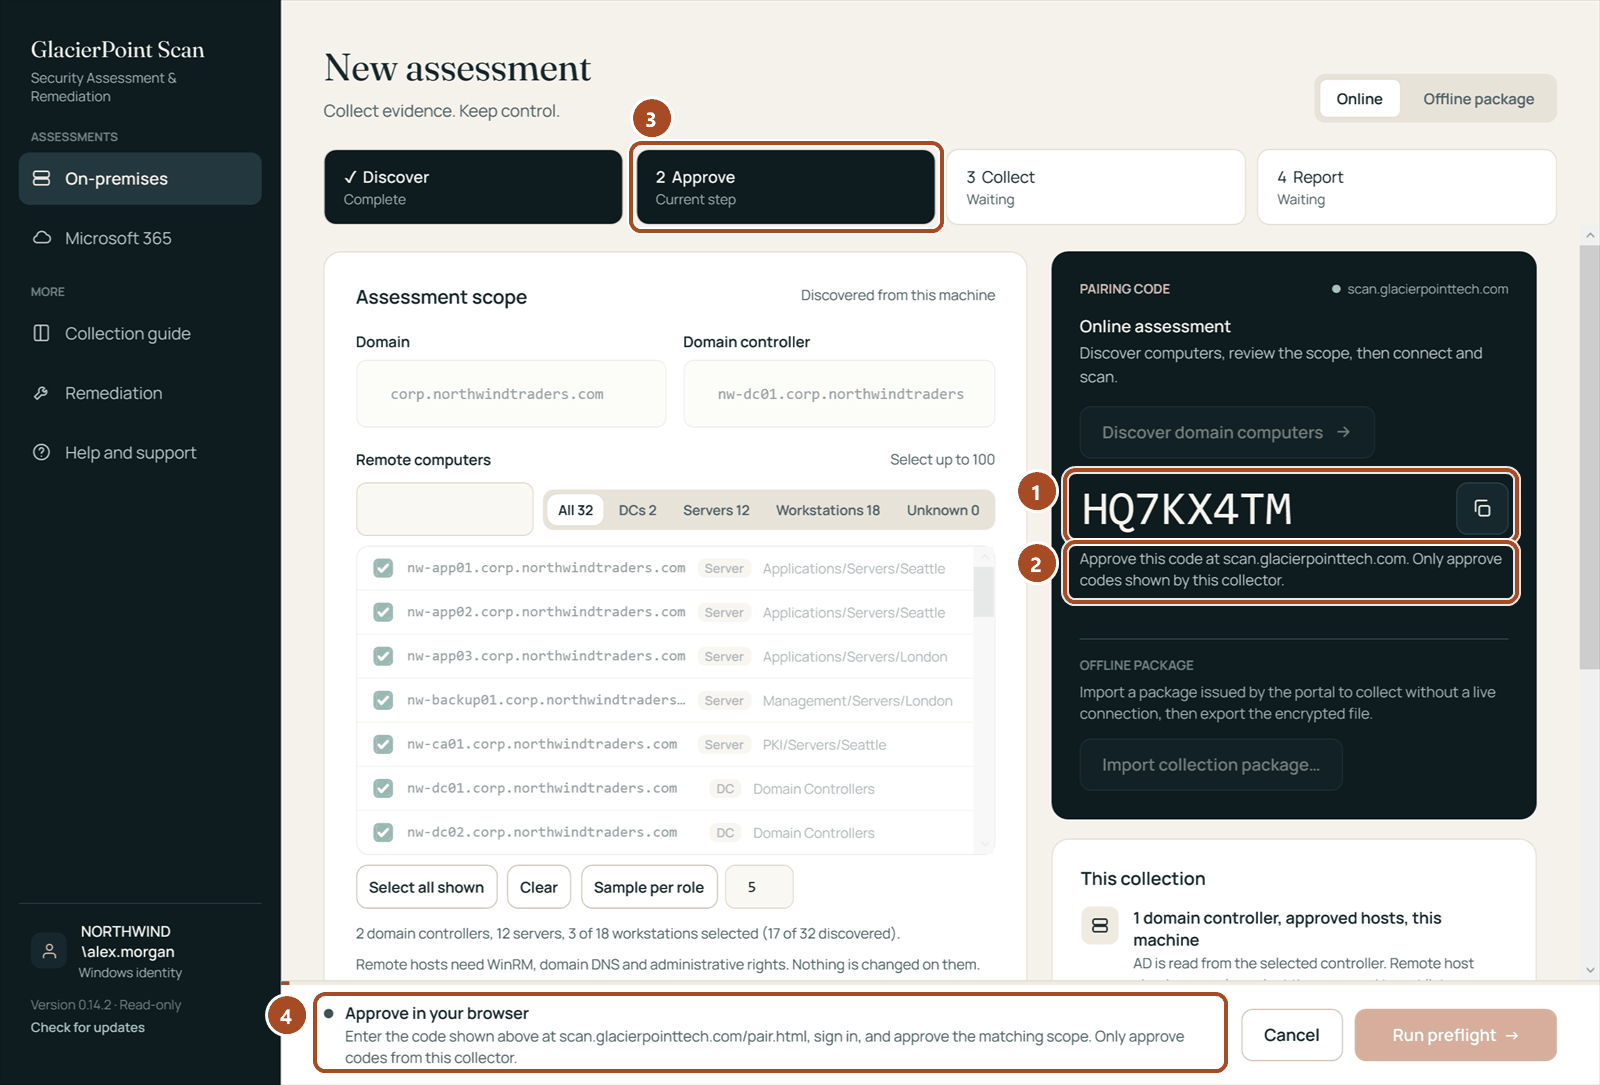1600x1085 pixels.
Task: Click the sample count field showing 5
Action: coord(759,887)
